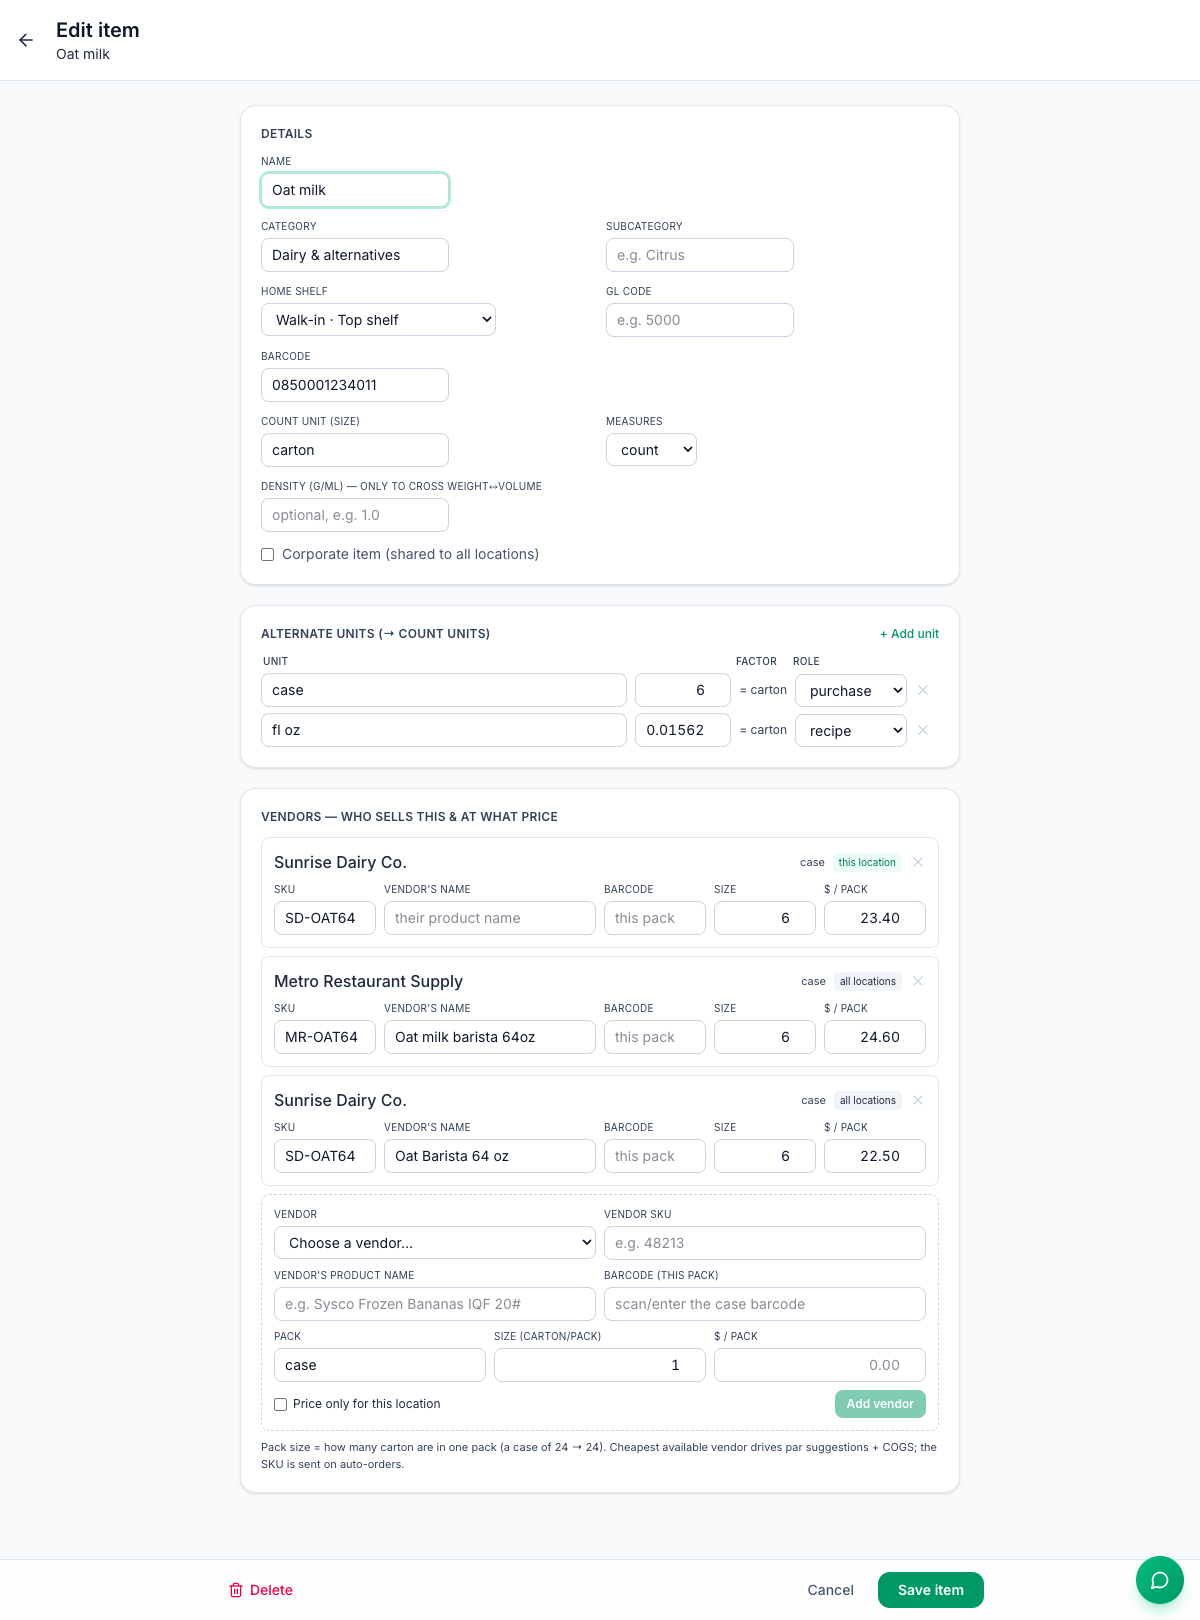The image size is (1200, 1620).
Task: Edit vendor name Oat Barista 64 oz
Action: (x=490, y=1156)
